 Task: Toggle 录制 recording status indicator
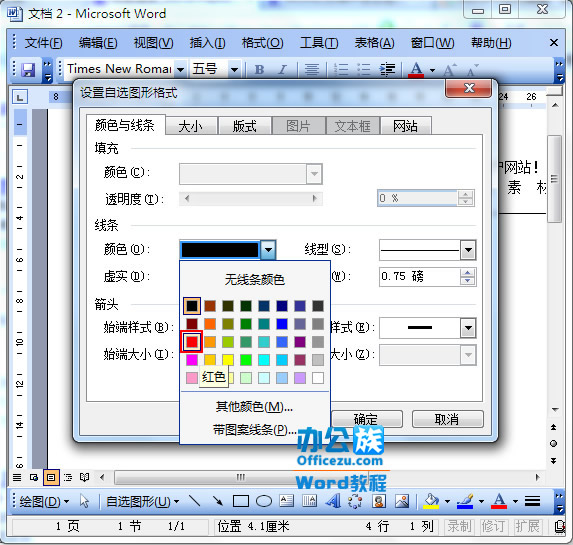(459, 526)
